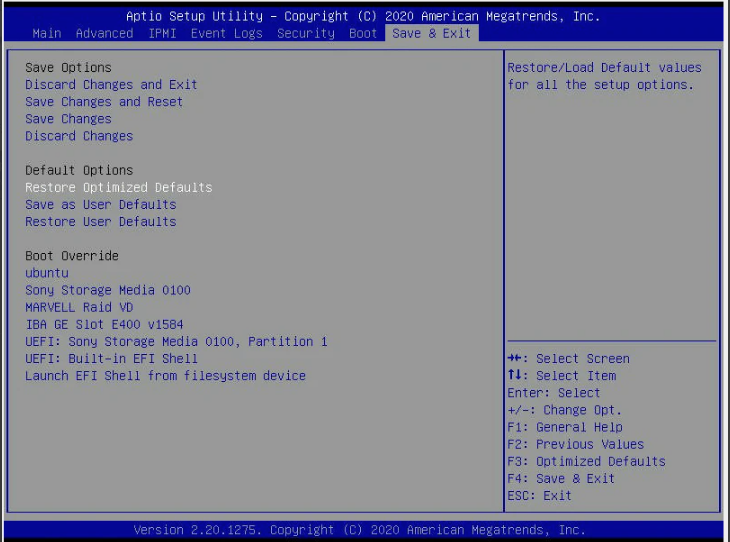The image size is (730, 542).
Task: Click the Aptio Setup Utility title text
Action: click(x=363, y=16)
